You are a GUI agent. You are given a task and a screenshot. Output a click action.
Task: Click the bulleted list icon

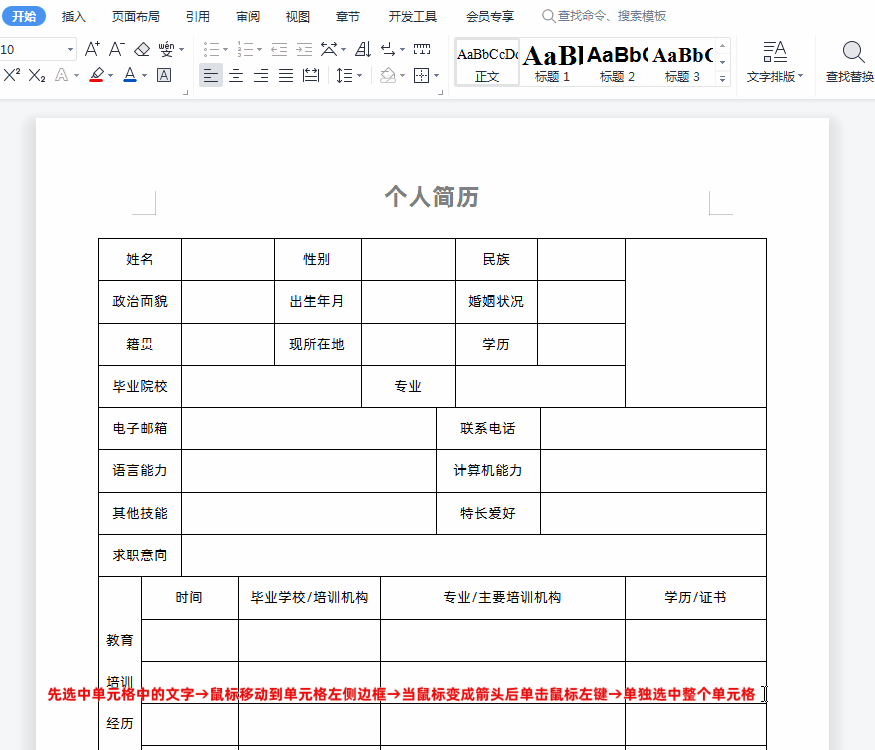(x=211, y=49)
